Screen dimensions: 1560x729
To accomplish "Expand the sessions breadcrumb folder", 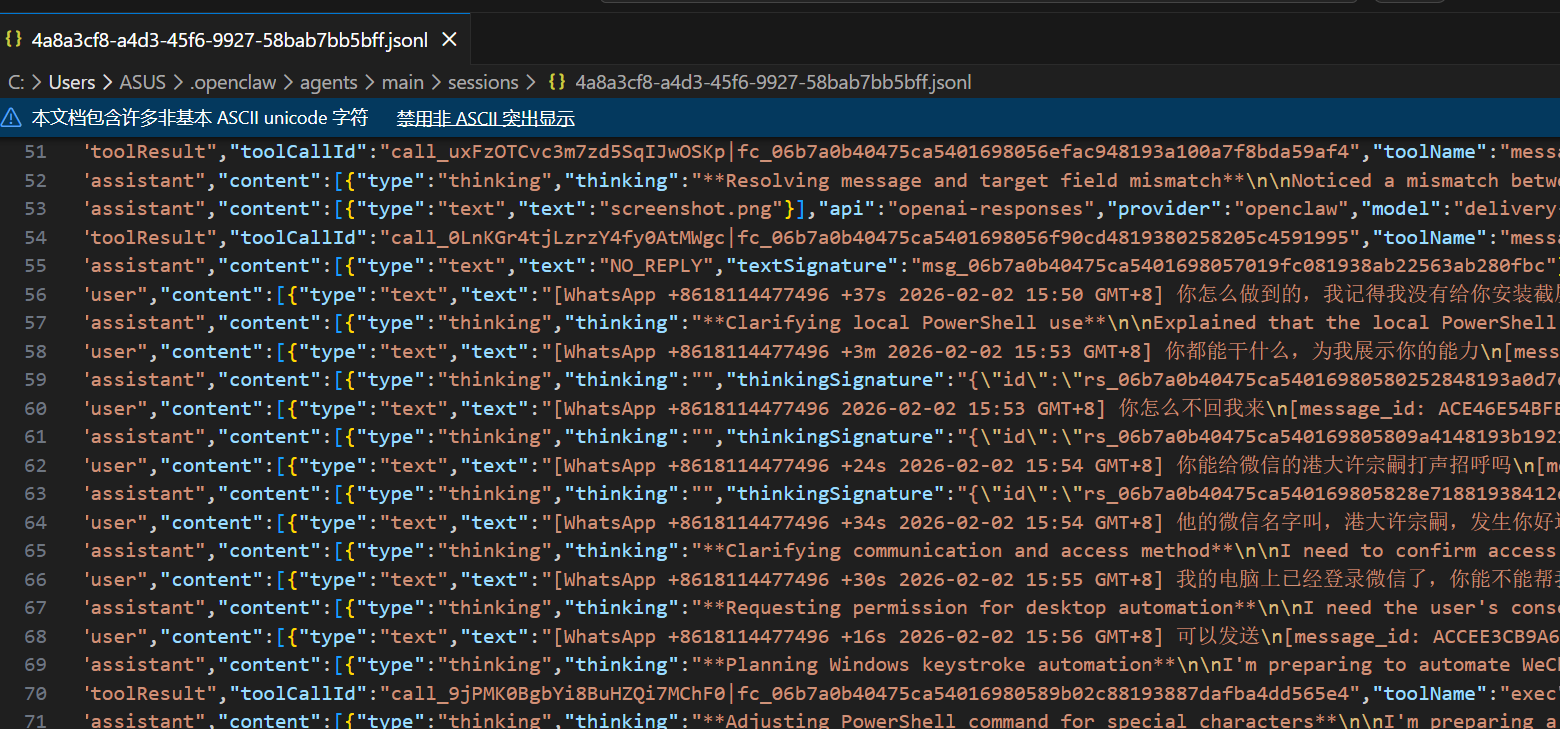I will (483, 82).
